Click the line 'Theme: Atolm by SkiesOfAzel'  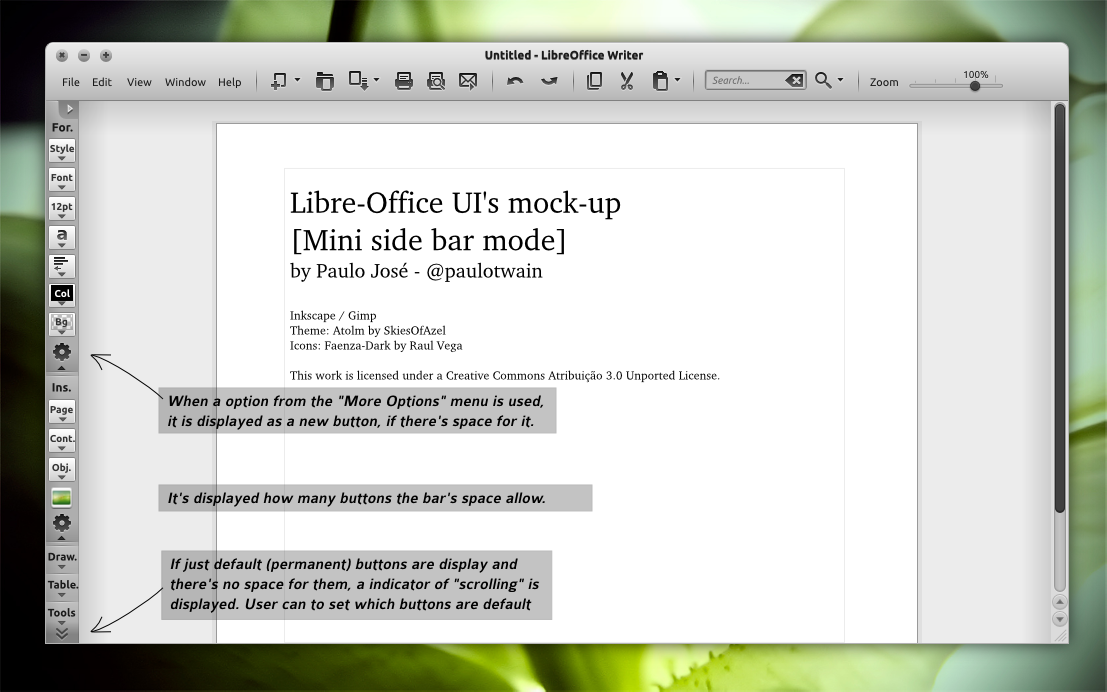pos(368,330)
